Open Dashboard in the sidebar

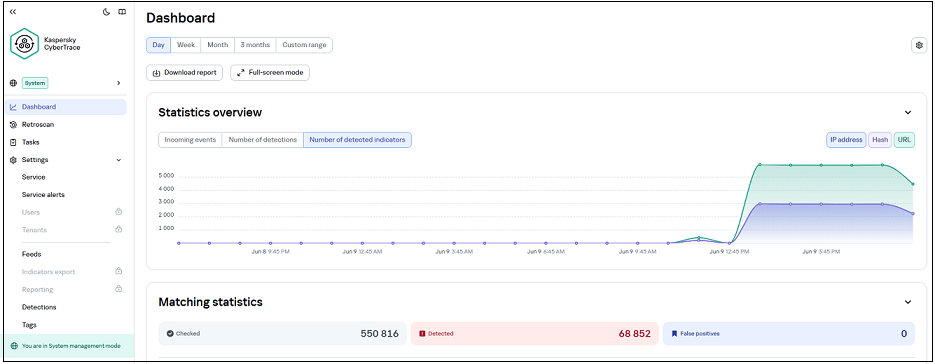66,107
